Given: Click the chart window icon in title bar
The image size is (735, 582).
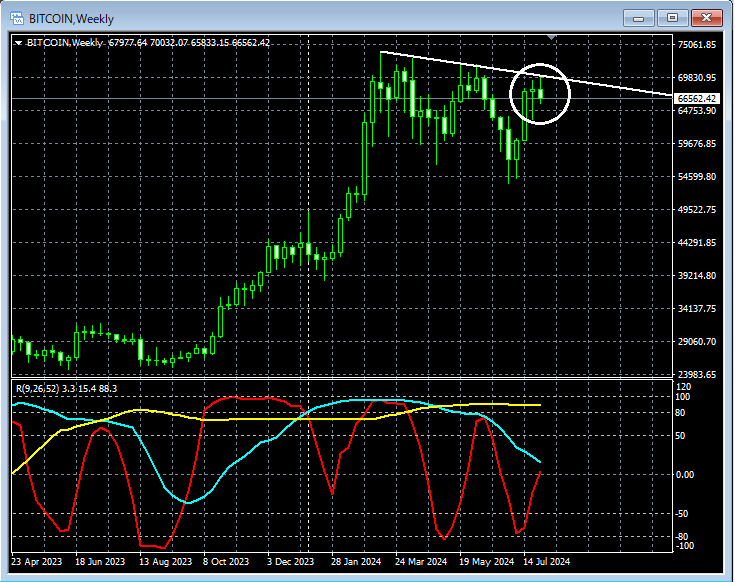Looking at the screenshot, I should coord(17,18).
